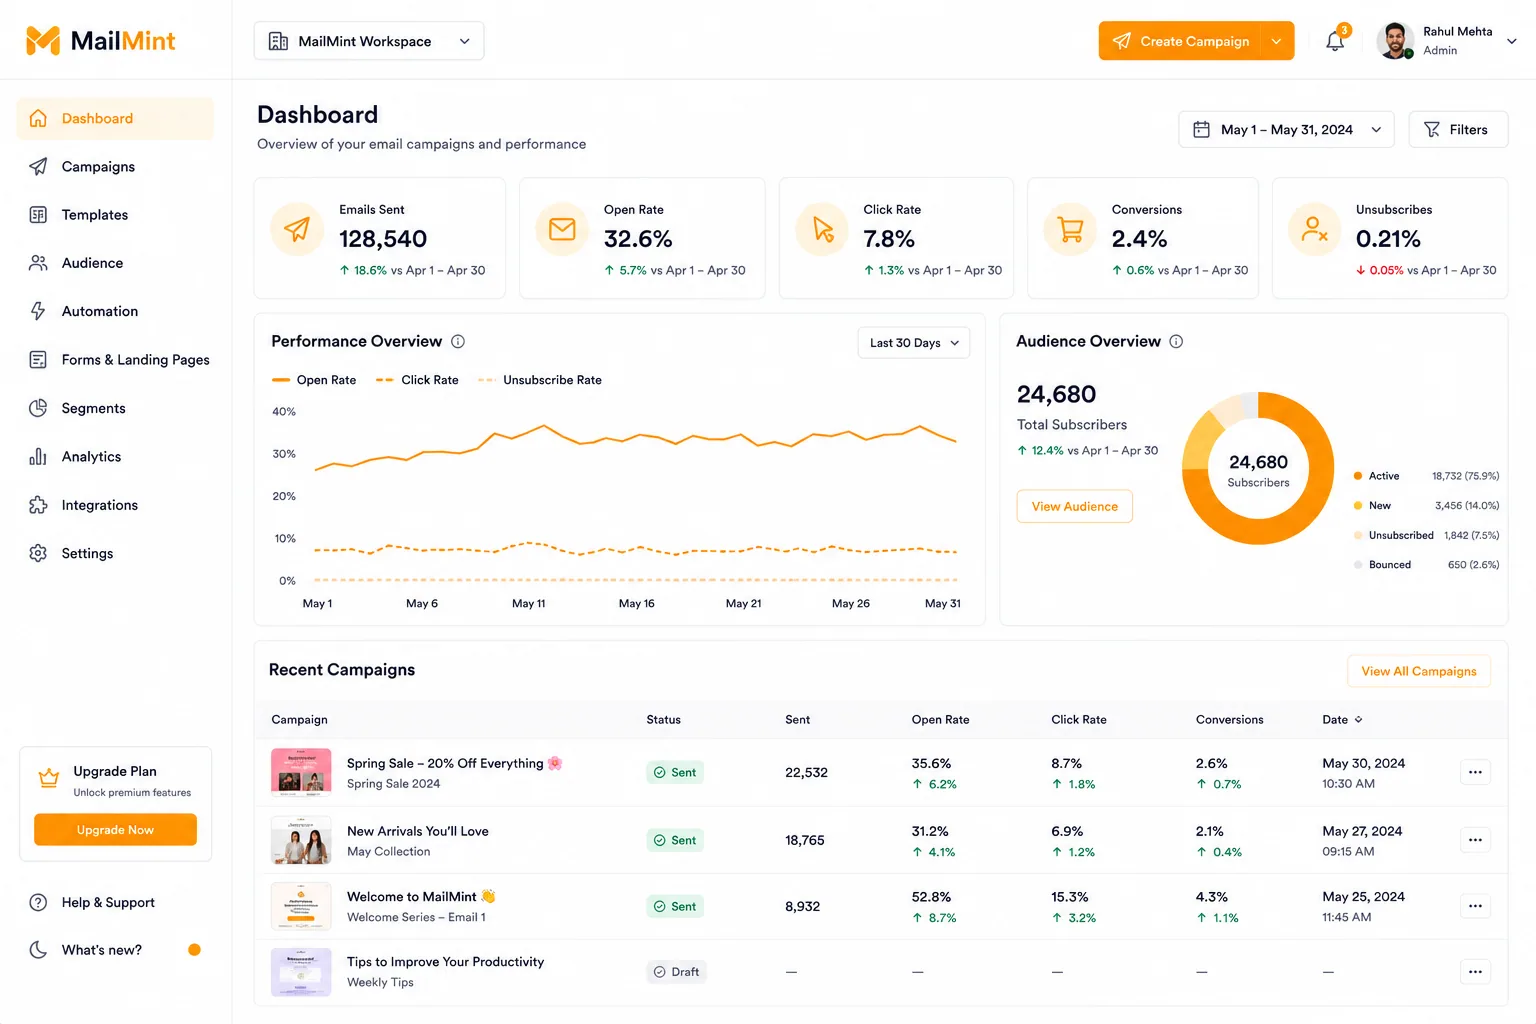
Task: Open the May 1 – May 31 date range picker
Action: [1286, 130]
